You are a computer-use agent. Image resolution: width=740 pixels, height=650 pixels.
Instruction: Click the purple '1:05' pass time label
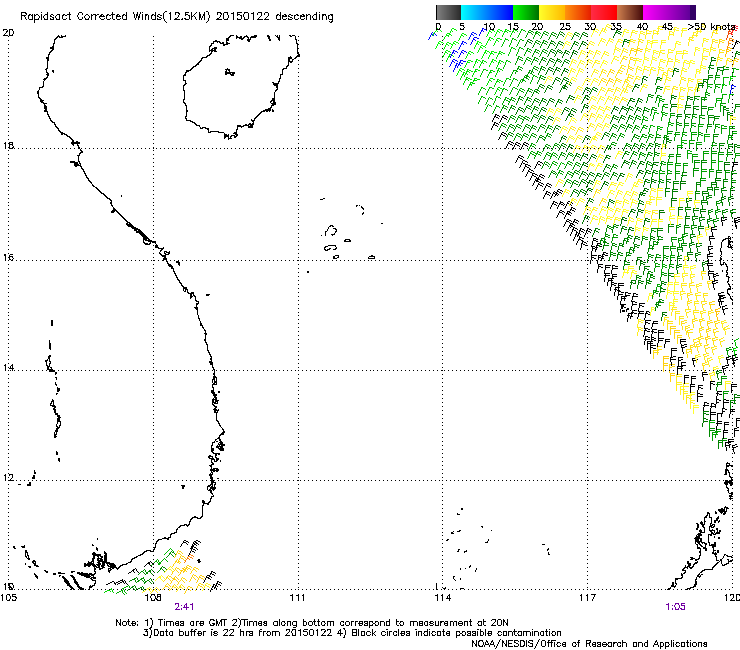click(x=675, y=607)
